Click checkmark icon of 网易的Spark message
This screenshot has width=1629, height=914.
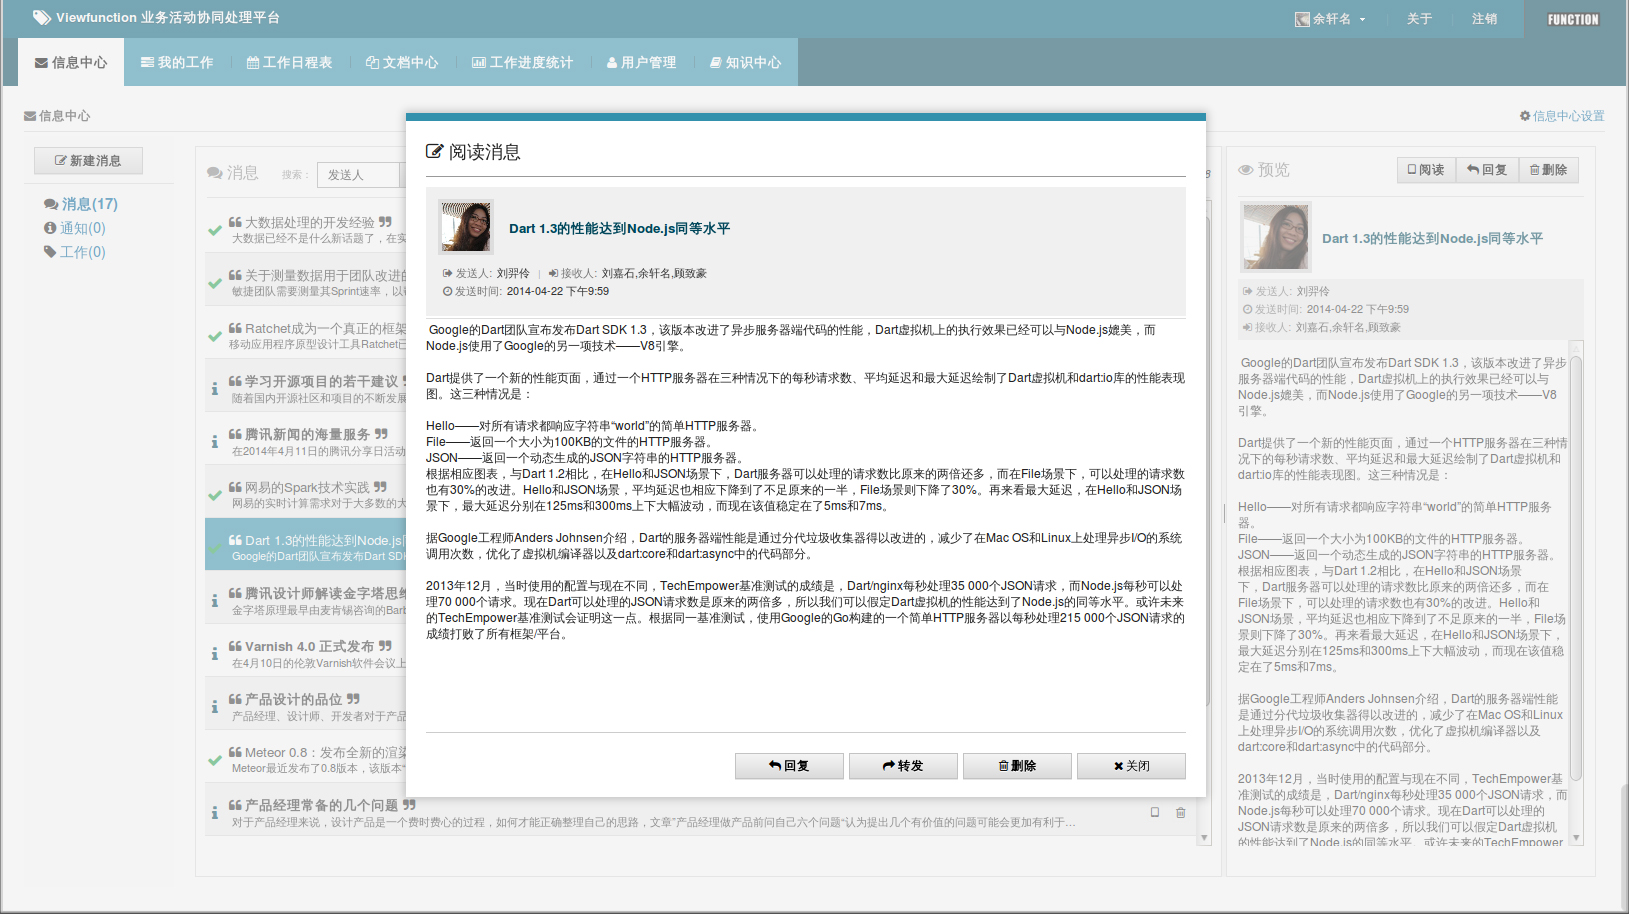pos(215,495)
